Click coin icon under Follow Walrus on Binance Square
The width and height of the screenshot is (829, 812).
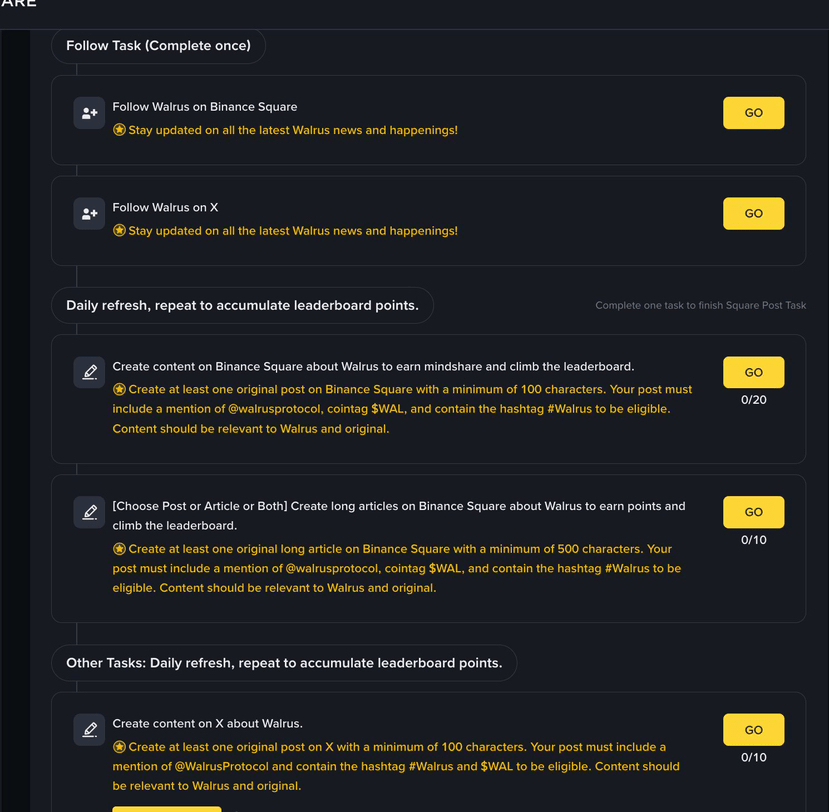coord(119,130)
